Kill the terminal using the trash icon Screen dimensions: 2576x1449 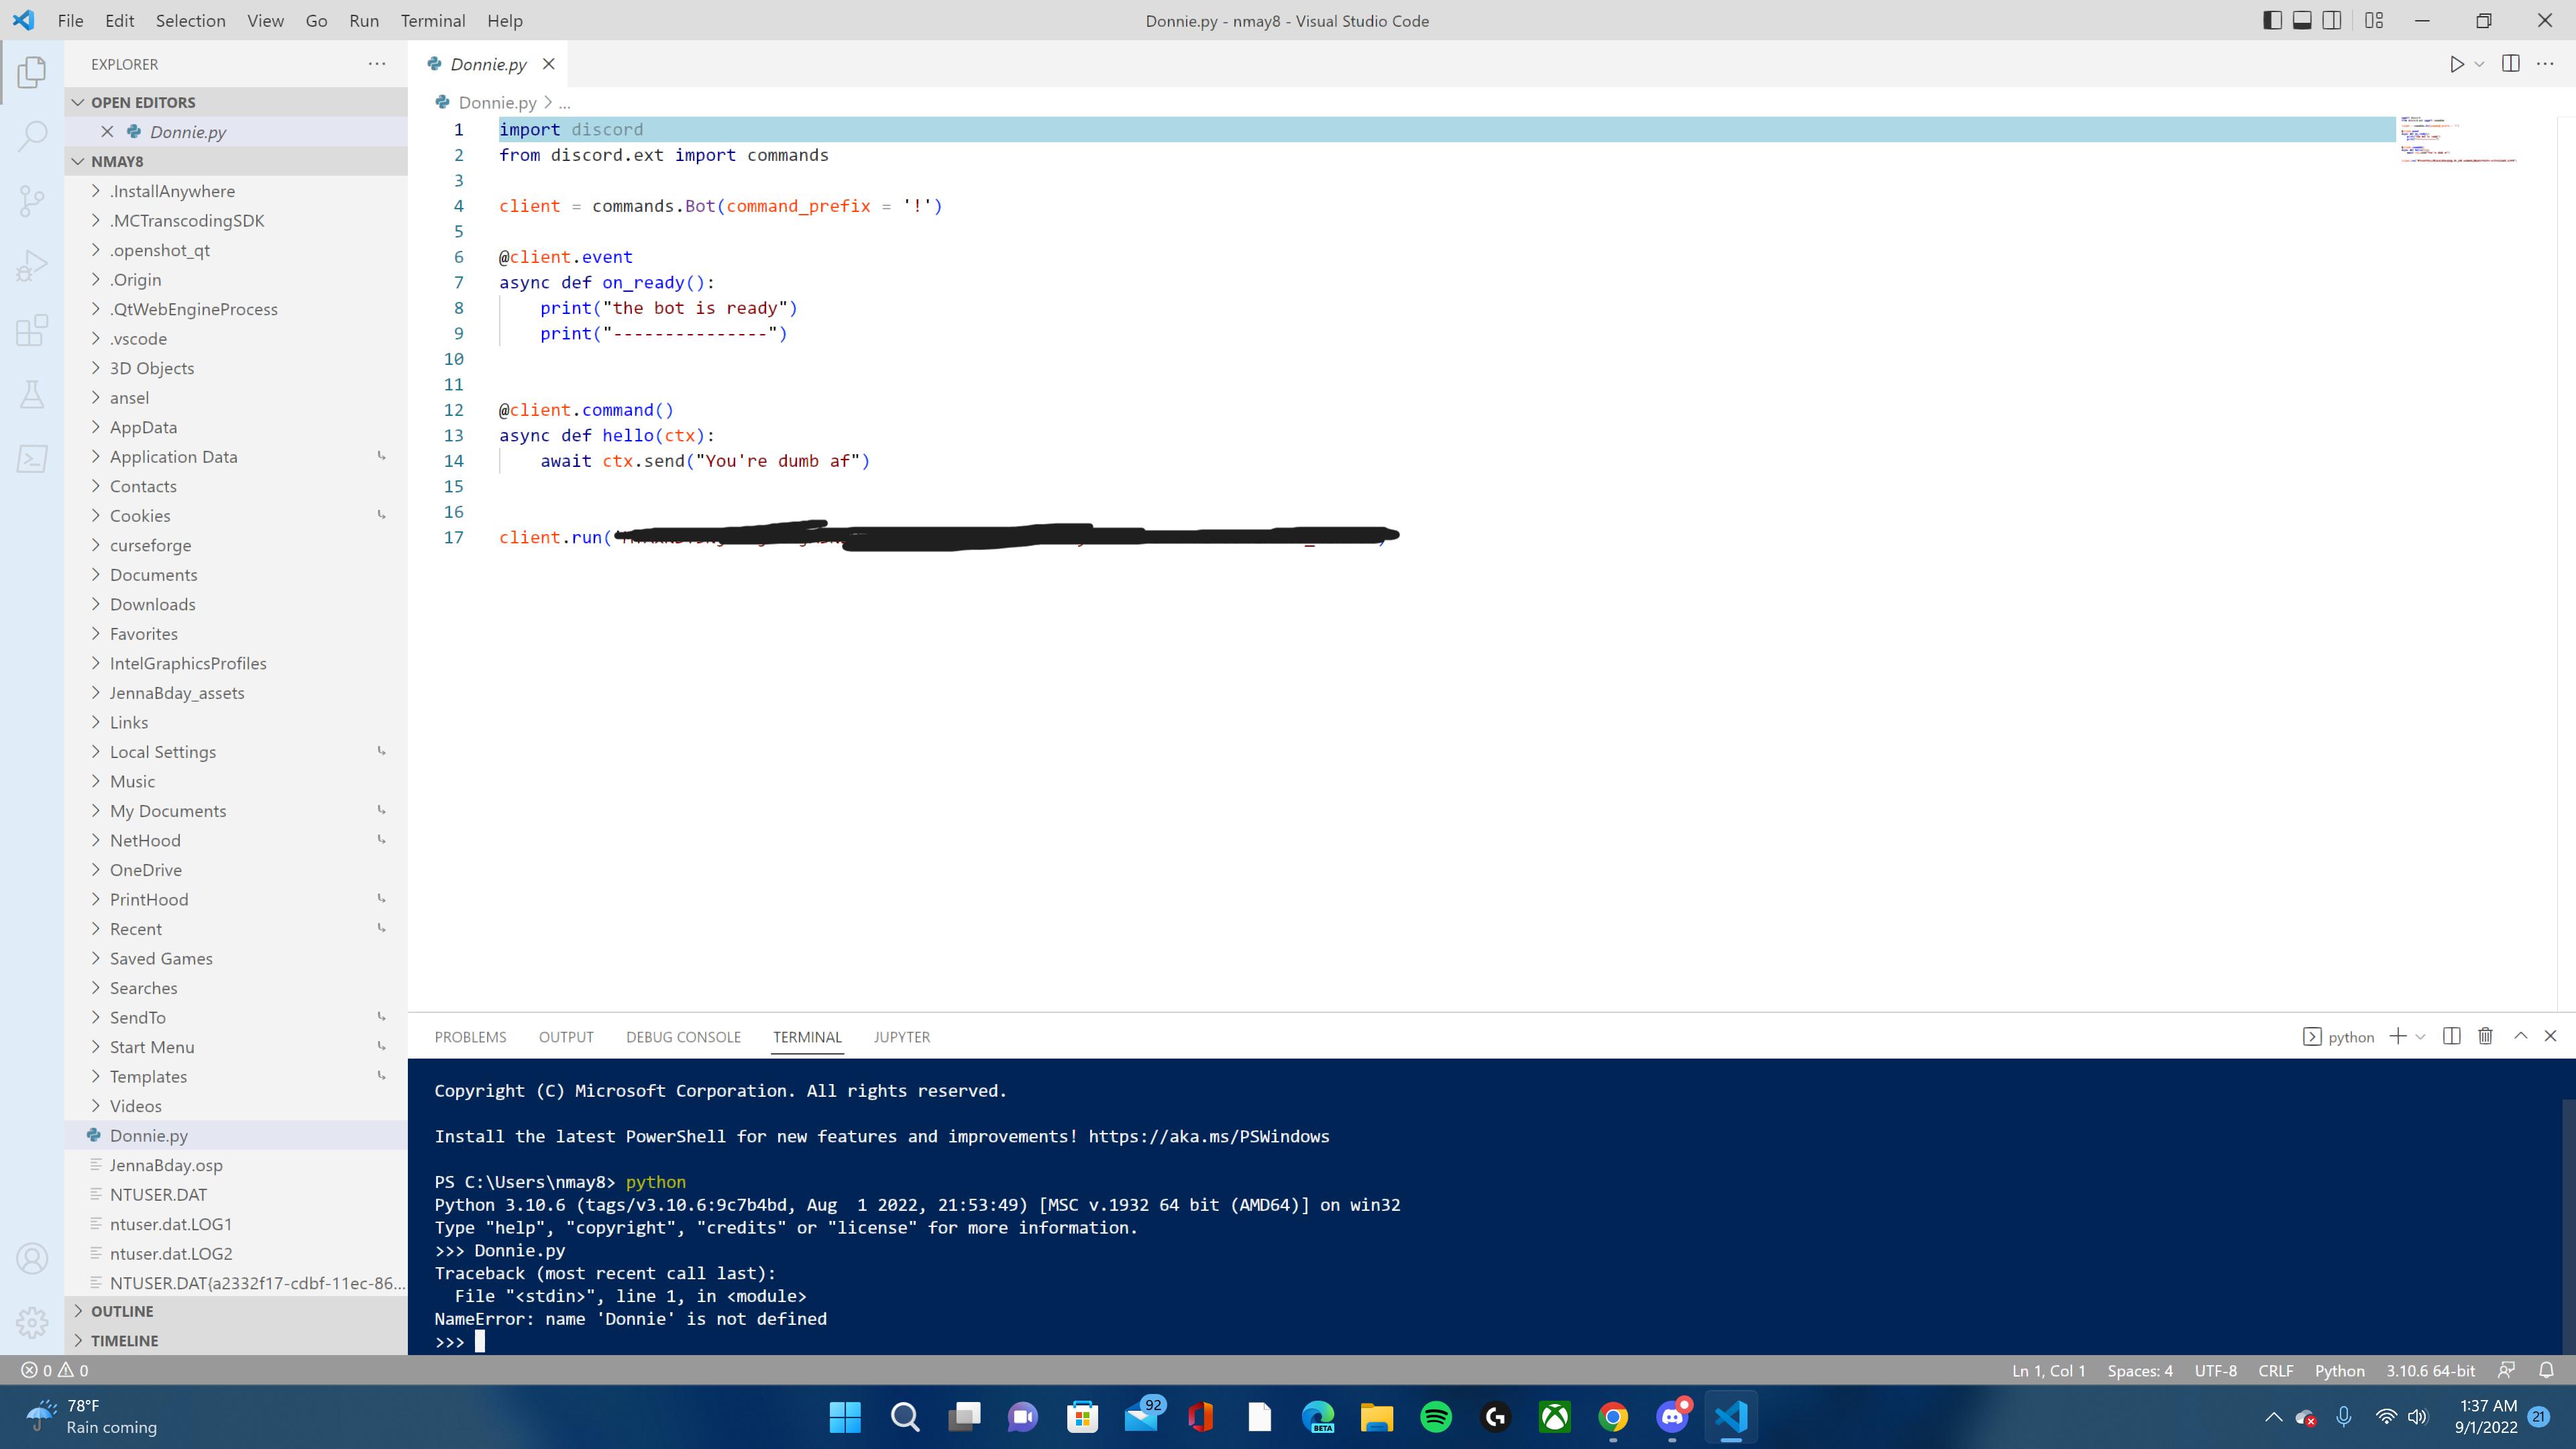[2486, 1036]
